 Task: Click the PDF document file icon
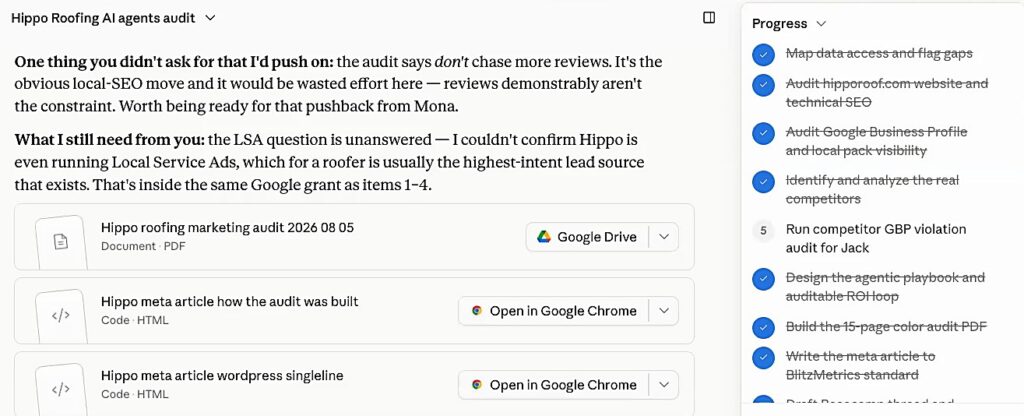(60, 242)
